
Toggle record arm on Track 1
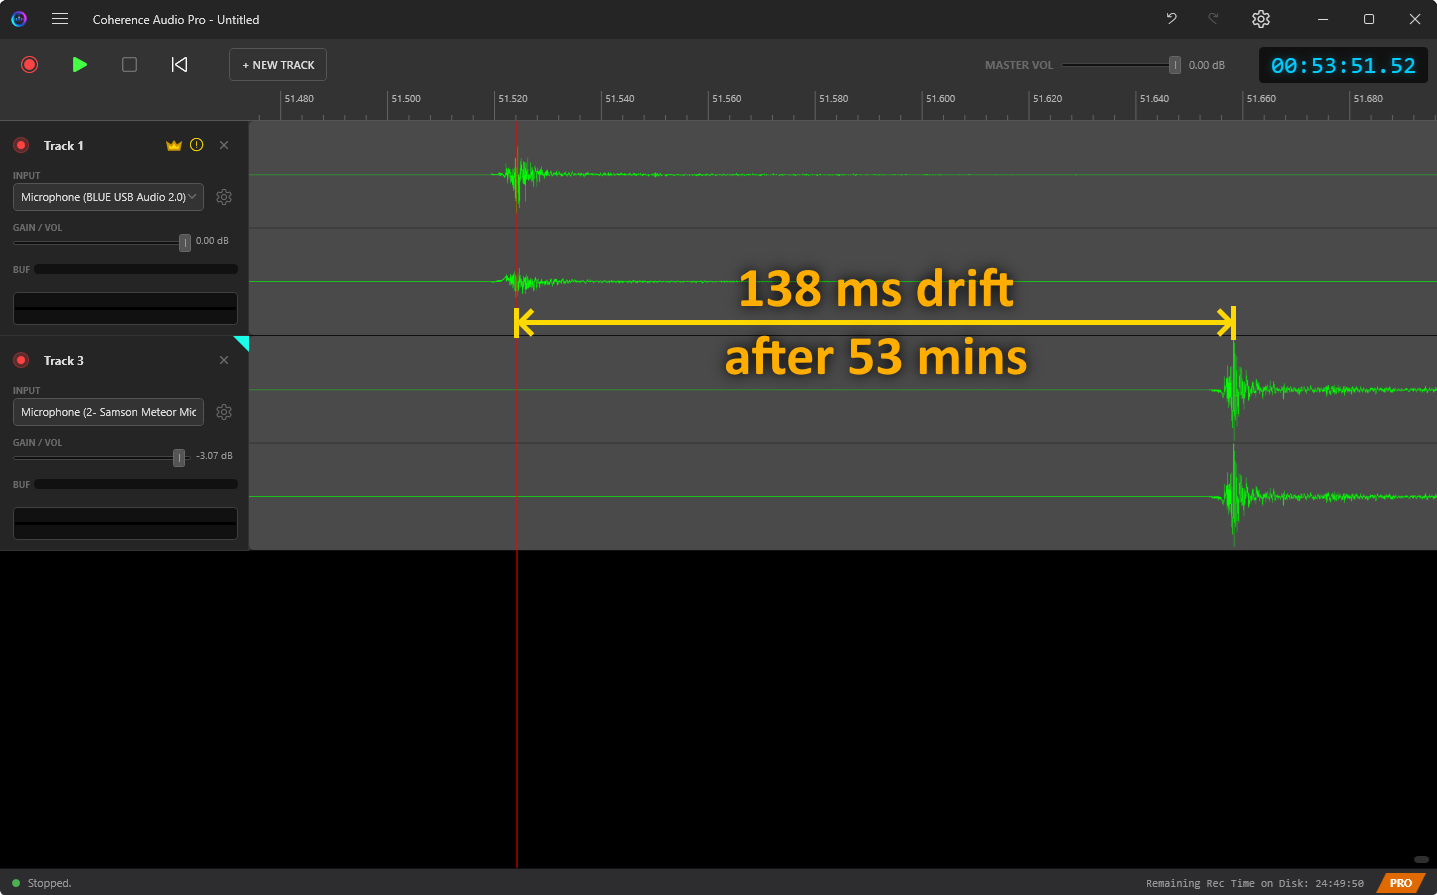(x=21, y=144)
